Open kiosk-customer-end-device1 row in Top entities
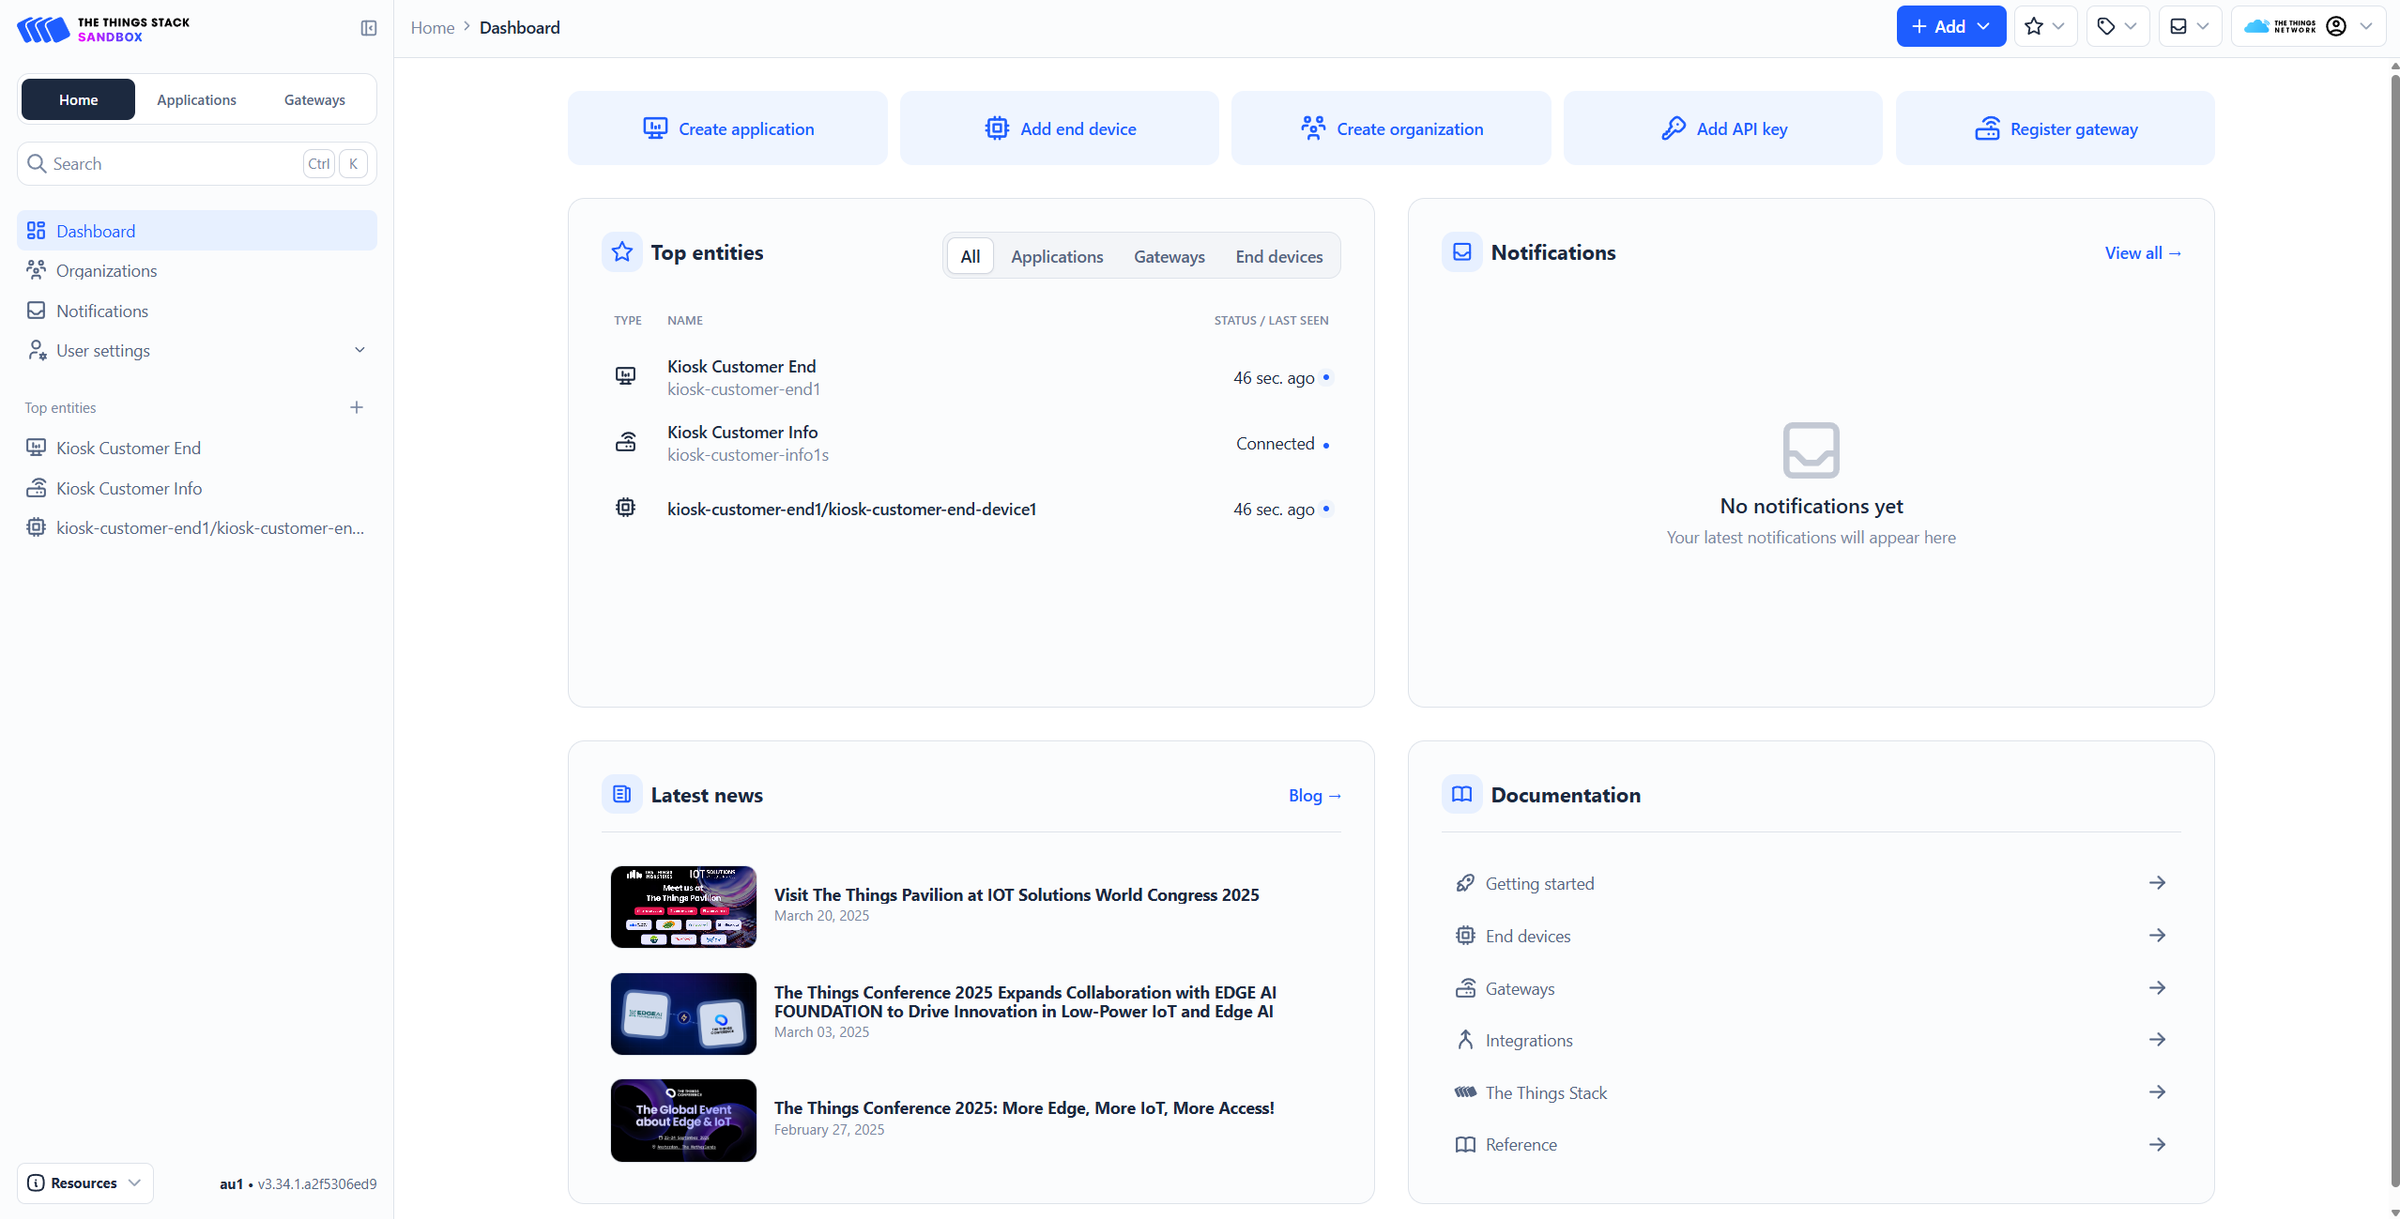 pos(971,509)
